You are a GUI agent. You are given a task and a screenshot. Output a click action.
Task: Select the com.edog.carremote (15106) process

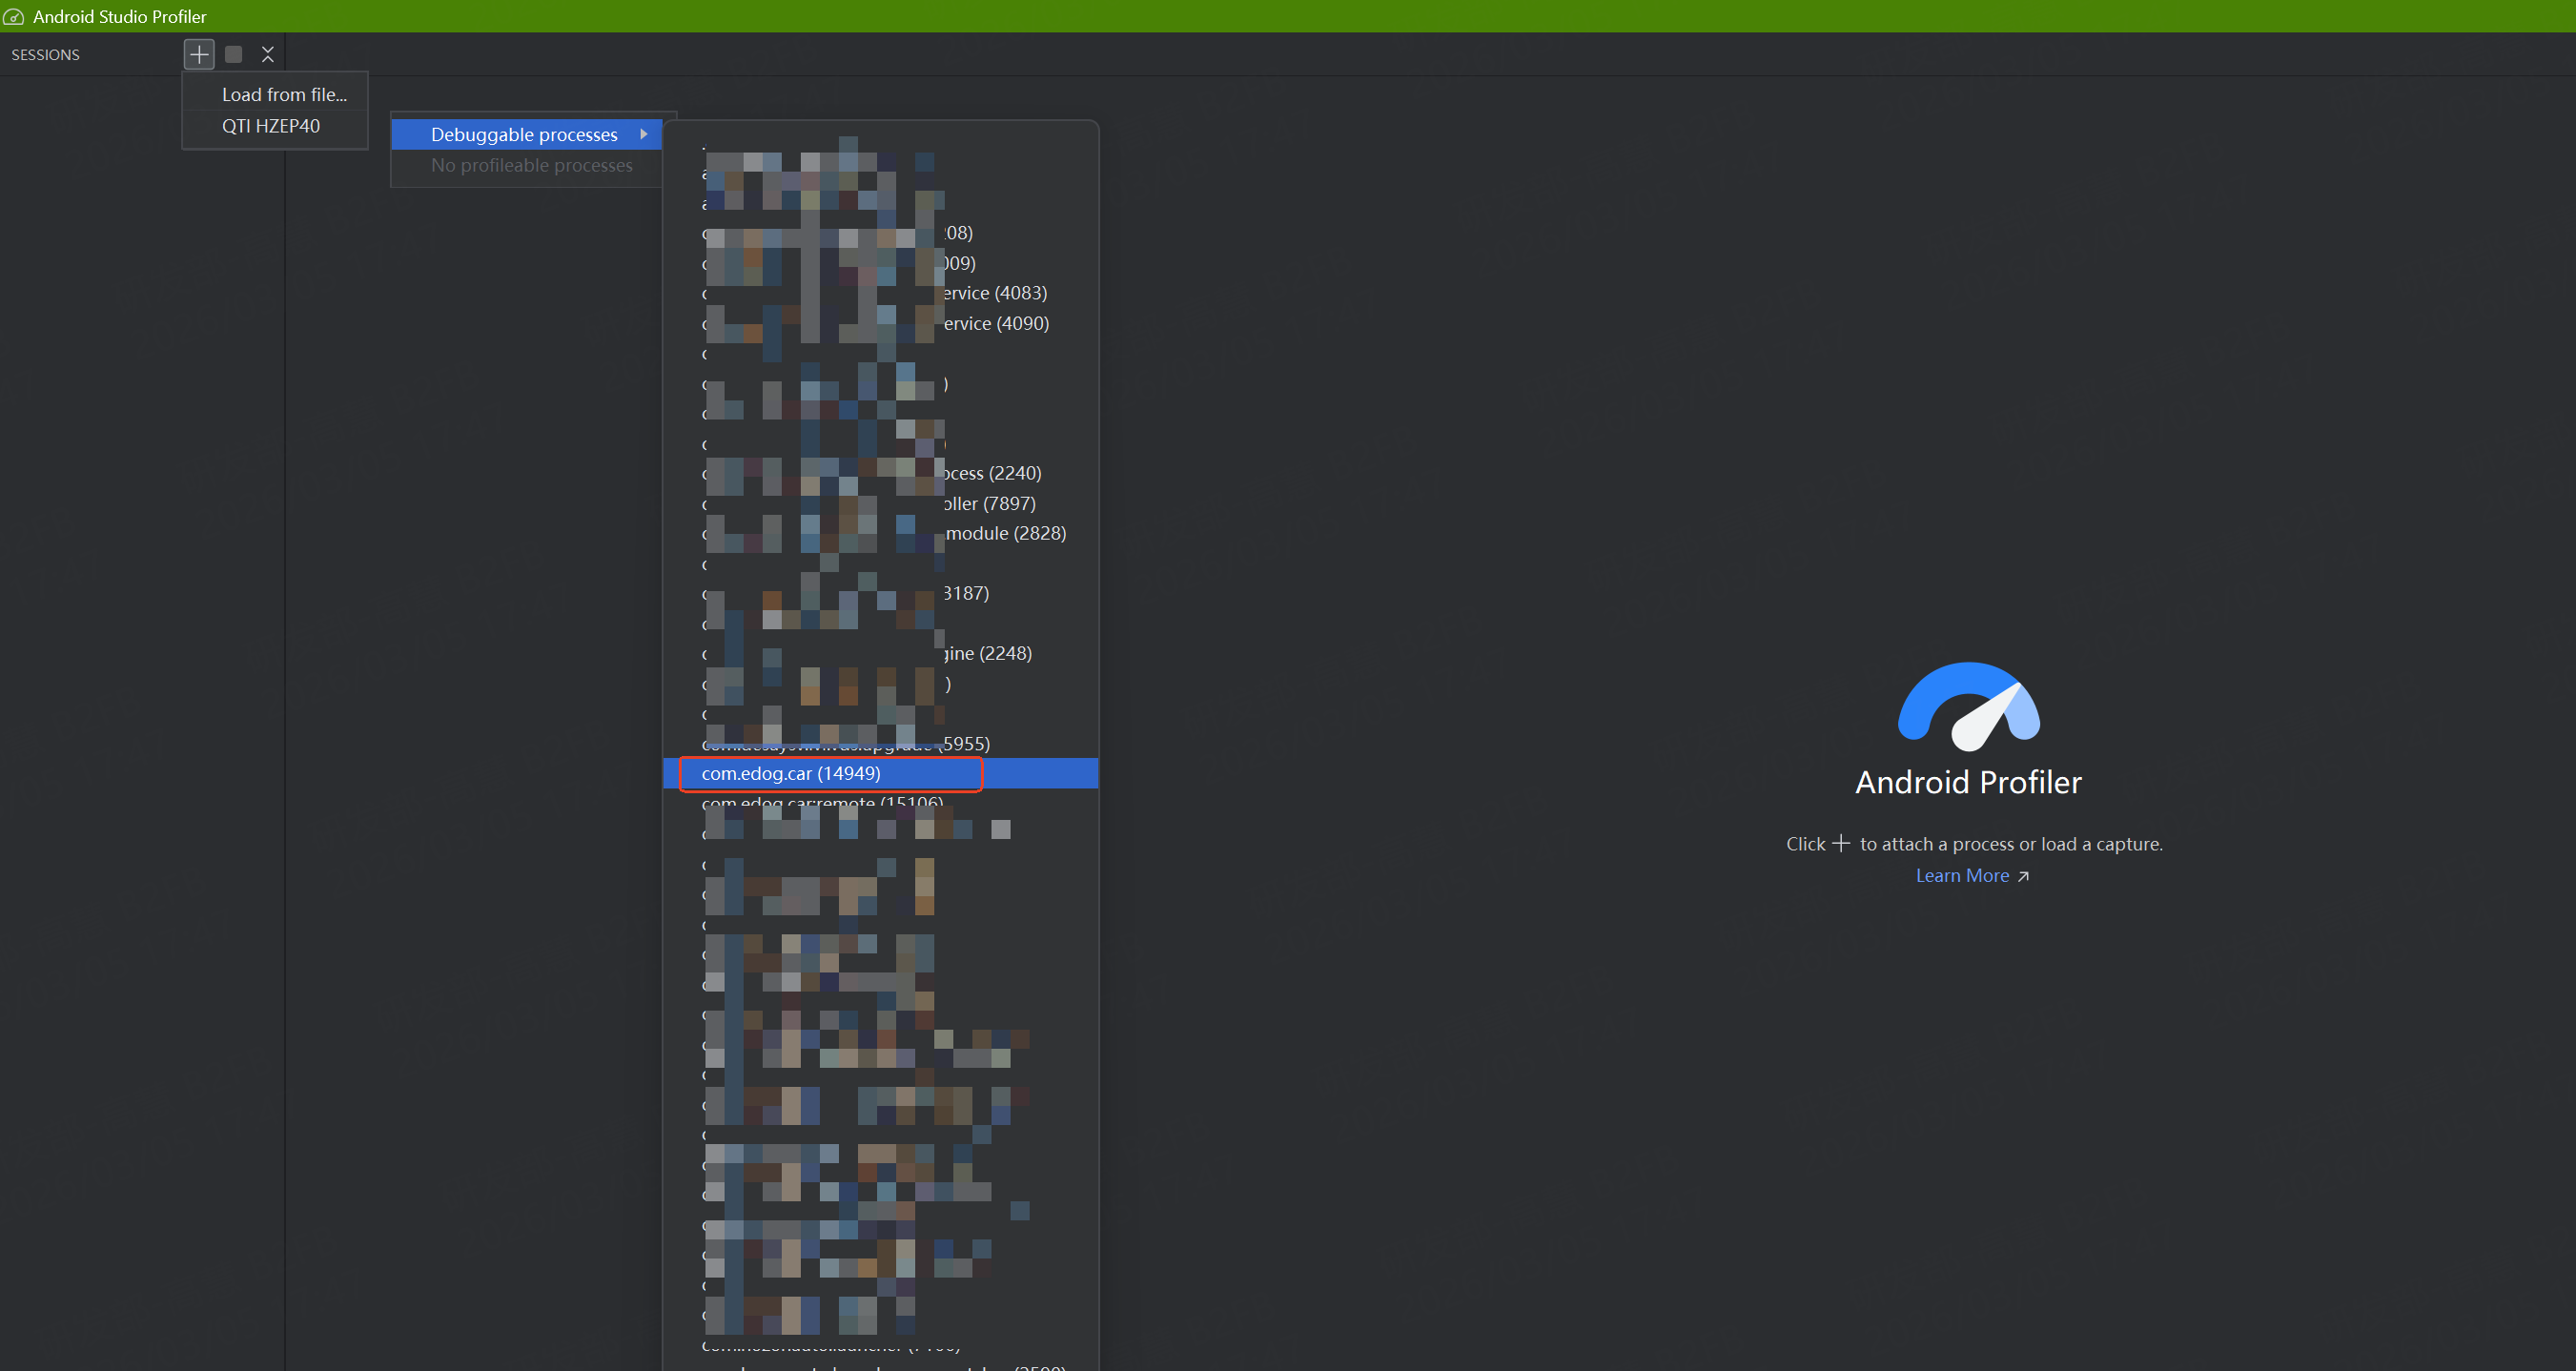(880, 802)
